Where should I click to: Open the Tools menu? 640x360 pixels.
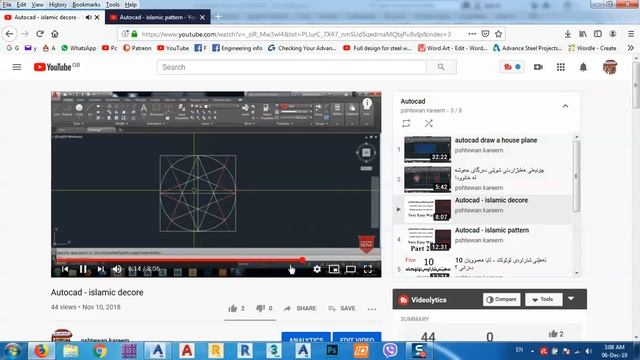pyautogui.click(x=112, y=4)
